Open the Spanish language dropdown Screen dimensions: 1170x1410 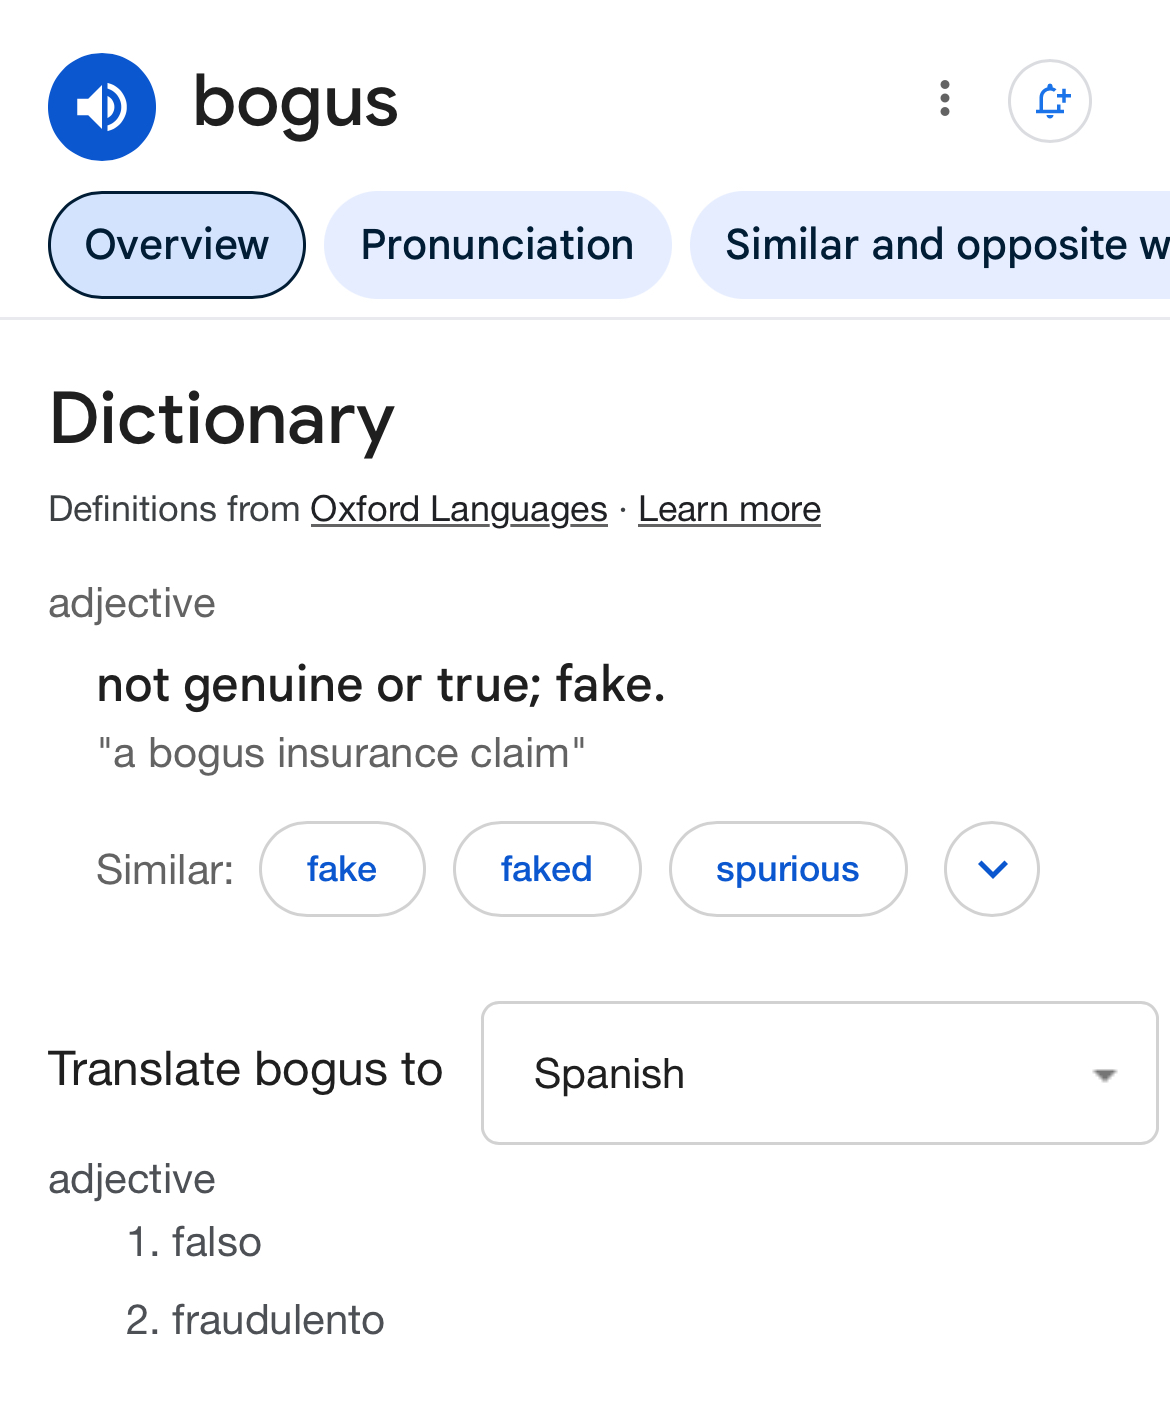[819, 1073]
